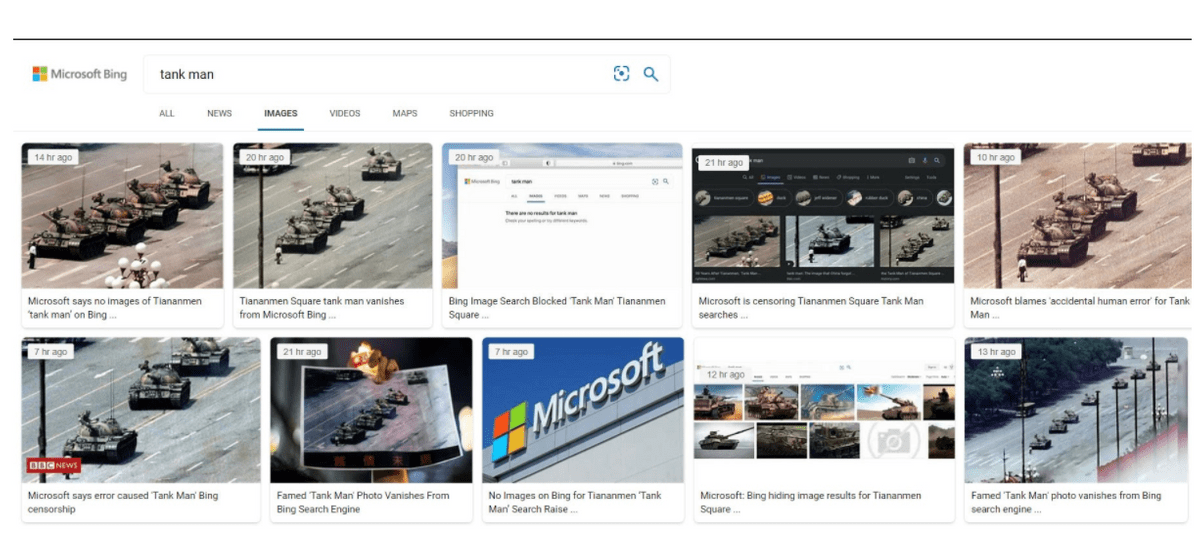The width and height of the screenshot is (1200, 536).
Task: Open 'Tiananmen Square tank man vanishes' headline
Action: 322,307
